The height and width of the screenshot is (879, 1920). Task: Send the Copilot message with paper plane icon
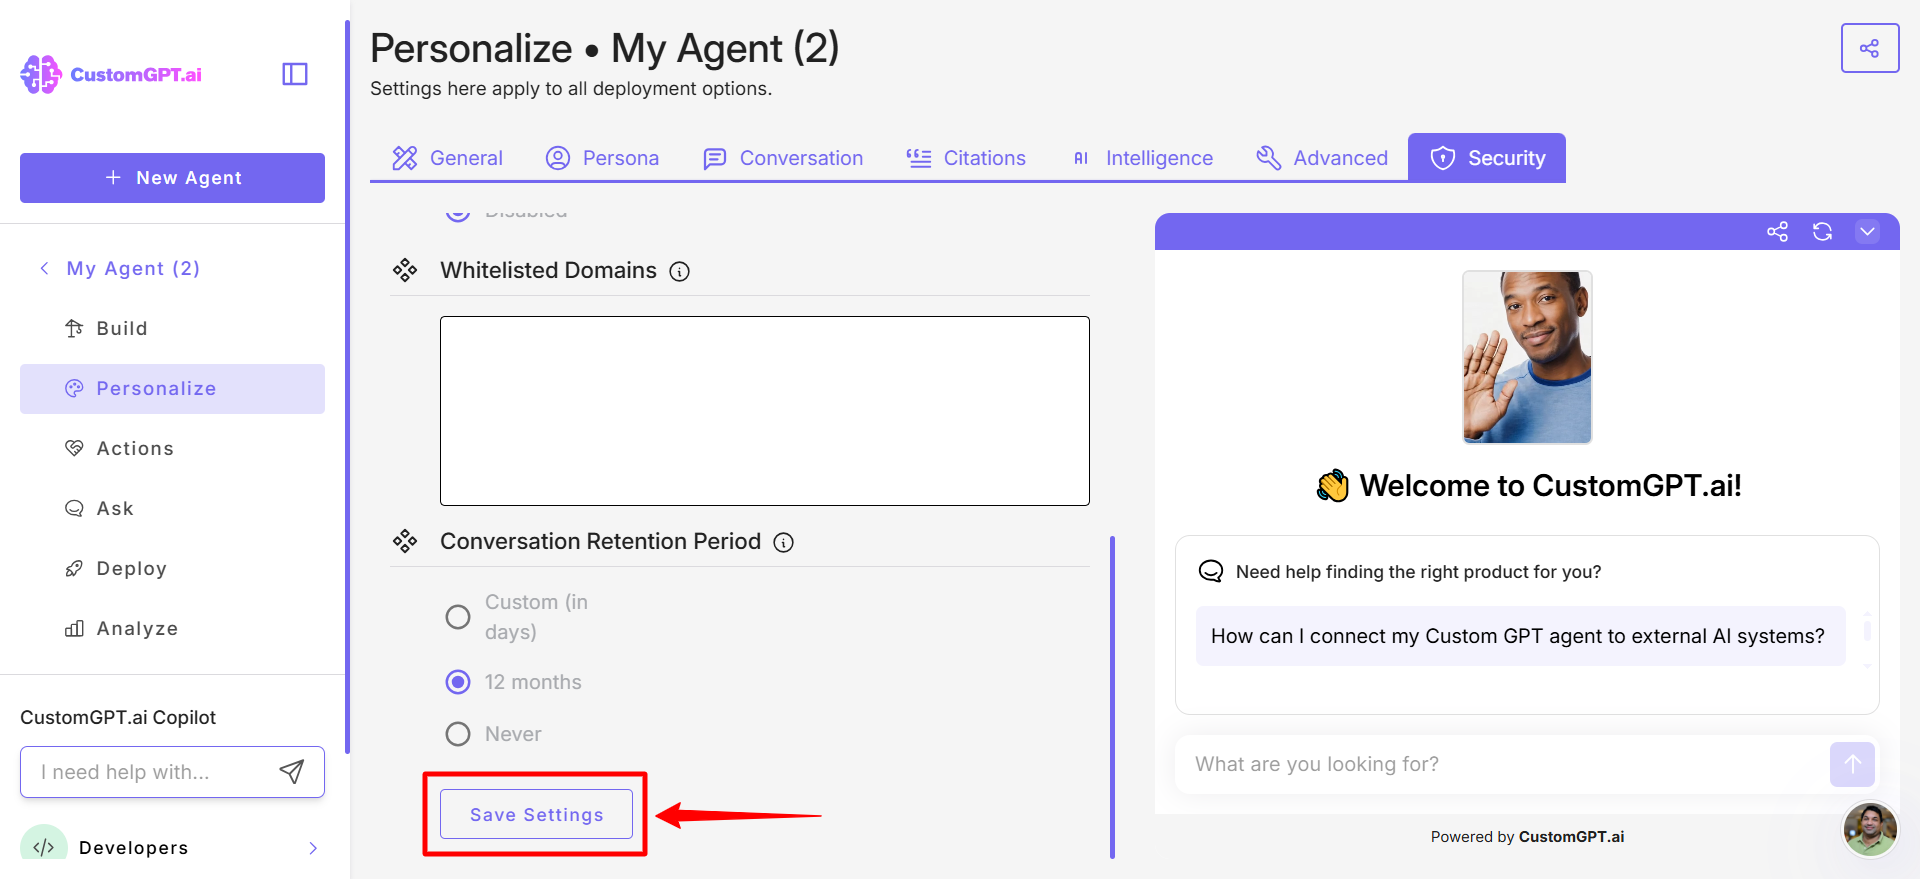(x=291, y=771)
